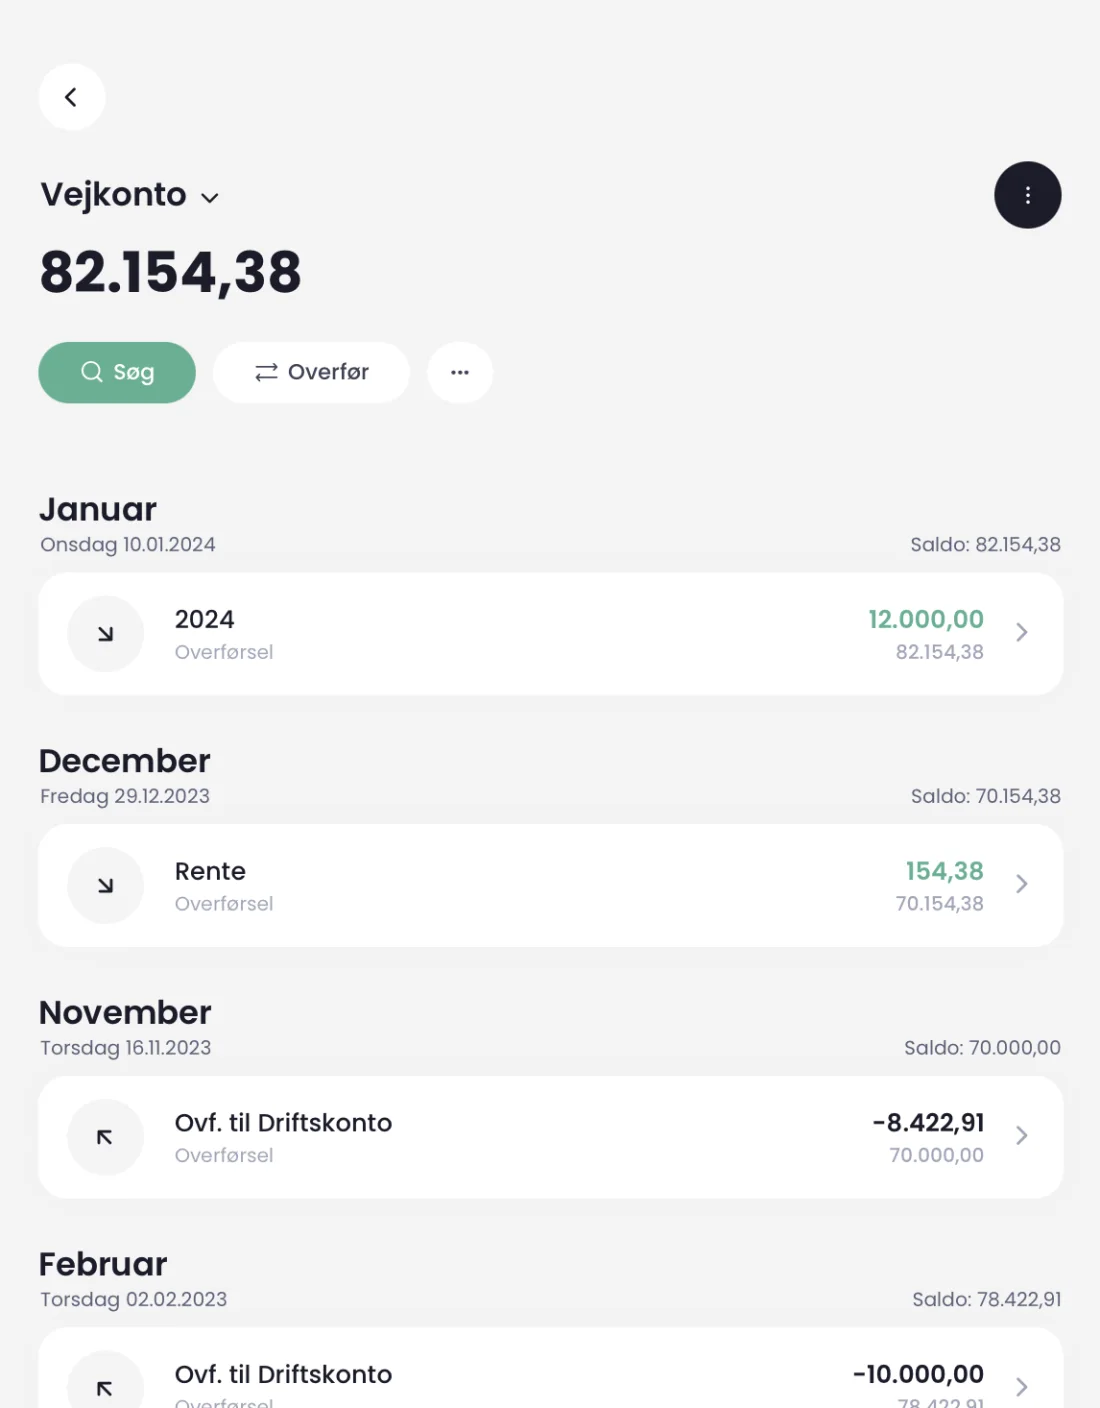Click incoming arrow icon on Rente transaction
This screenshot has width=1100, height=1408.
pyautogui.click(x=106, y=885)
